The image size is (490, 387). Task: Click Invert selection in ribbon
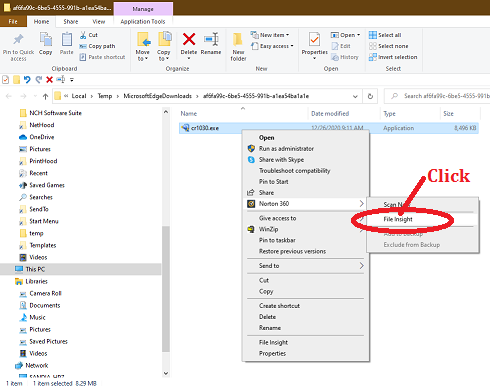click(x=393, y=57)
